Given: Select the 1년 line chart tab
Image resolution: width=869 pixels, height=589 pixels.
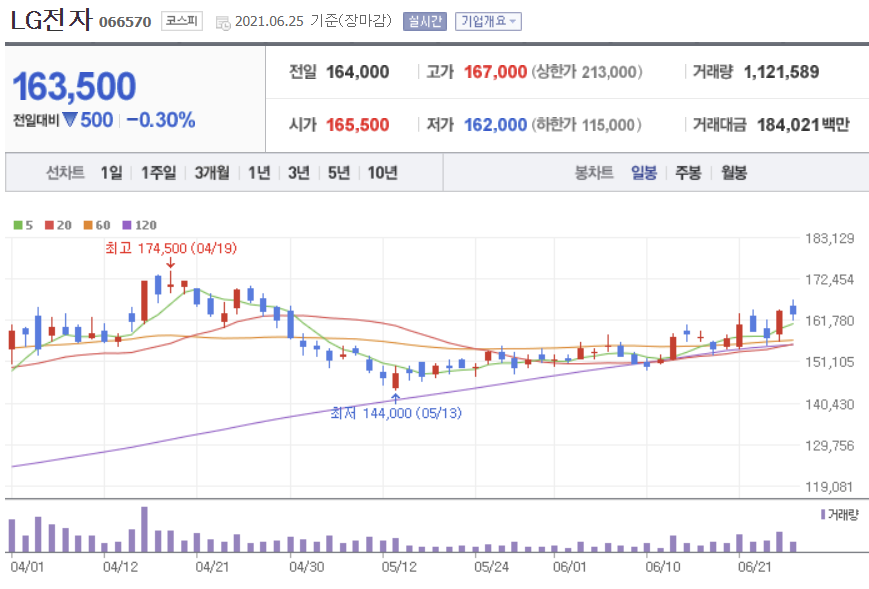Looking at the screenshot, I should 259,173.
